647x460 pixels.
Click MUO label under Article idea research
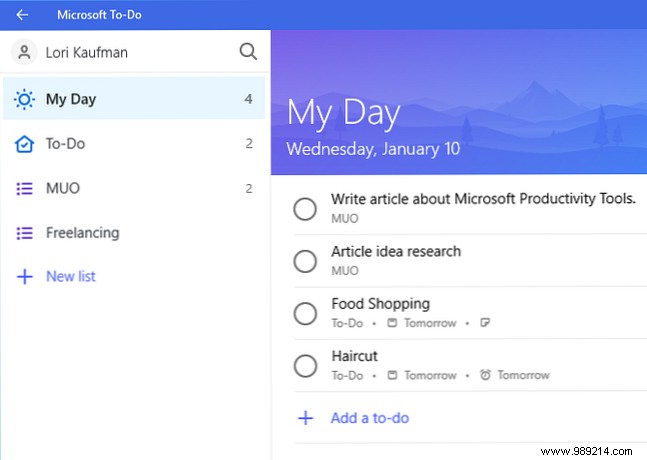coord(345,271)
